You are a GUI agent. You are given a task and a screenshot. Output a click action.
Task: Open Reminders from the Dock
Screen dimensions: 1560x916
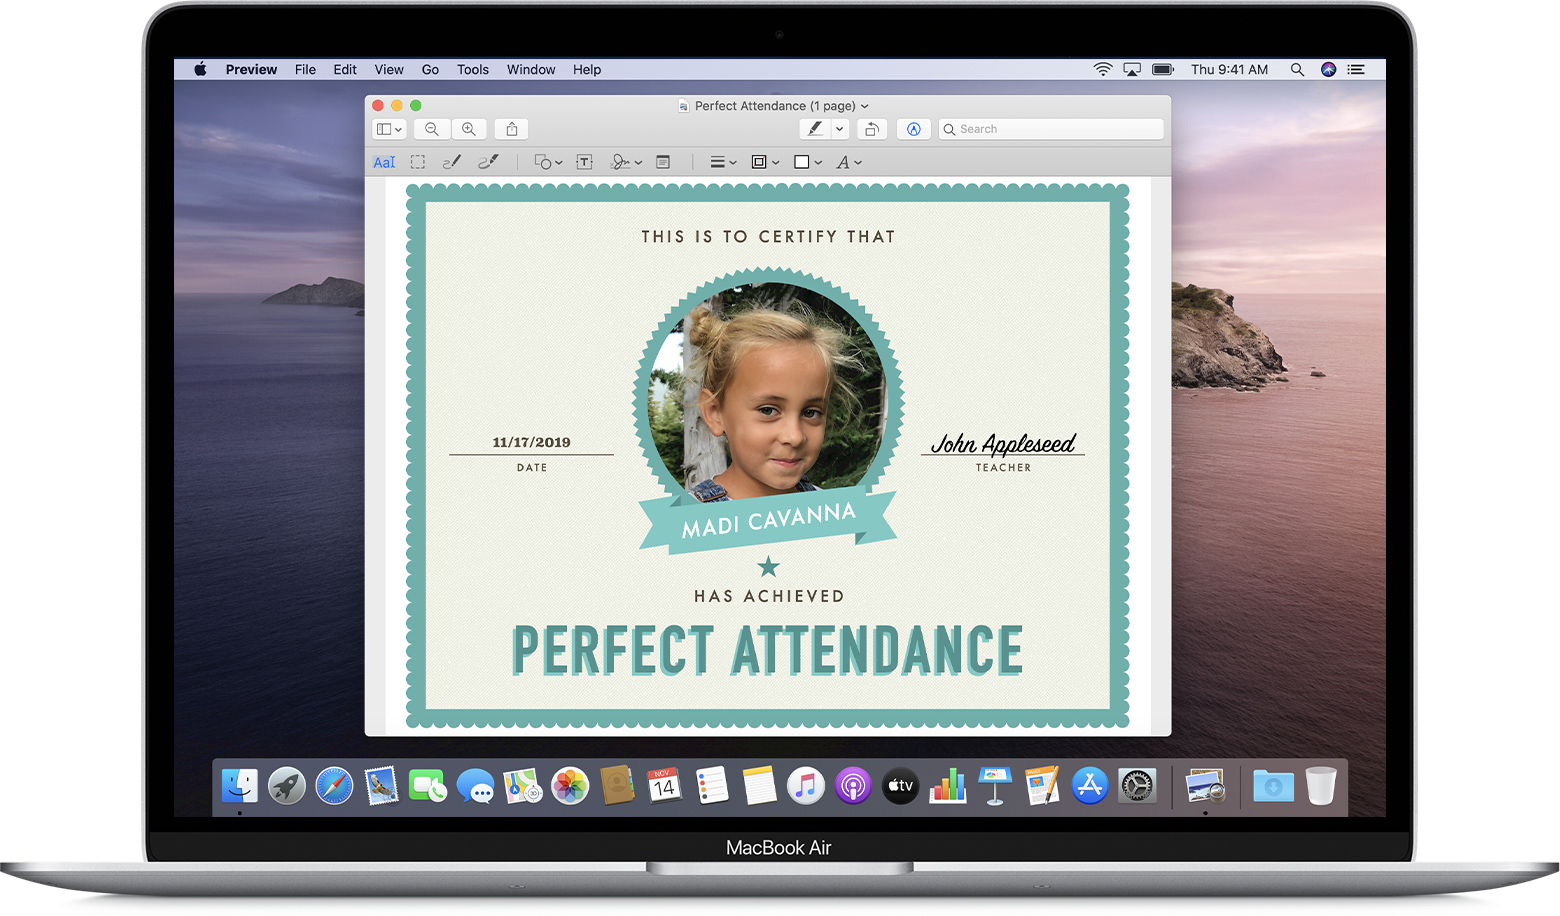pyautogui.click(x=712, y=786)
